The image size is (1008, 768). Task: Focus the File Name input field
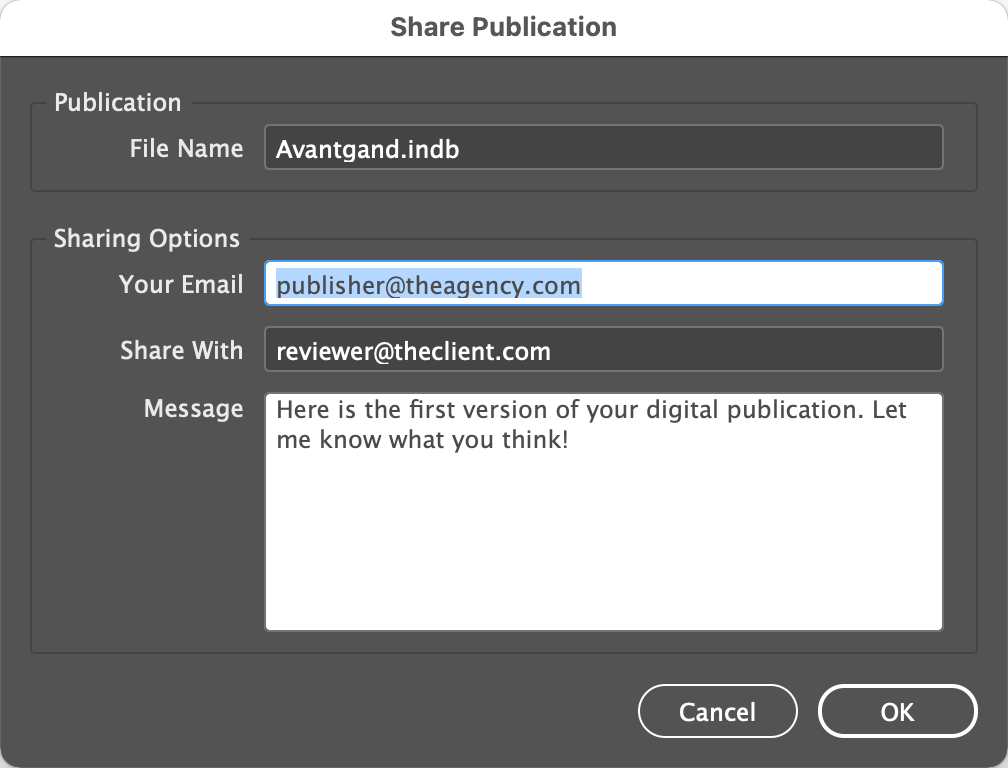[604, 147]
